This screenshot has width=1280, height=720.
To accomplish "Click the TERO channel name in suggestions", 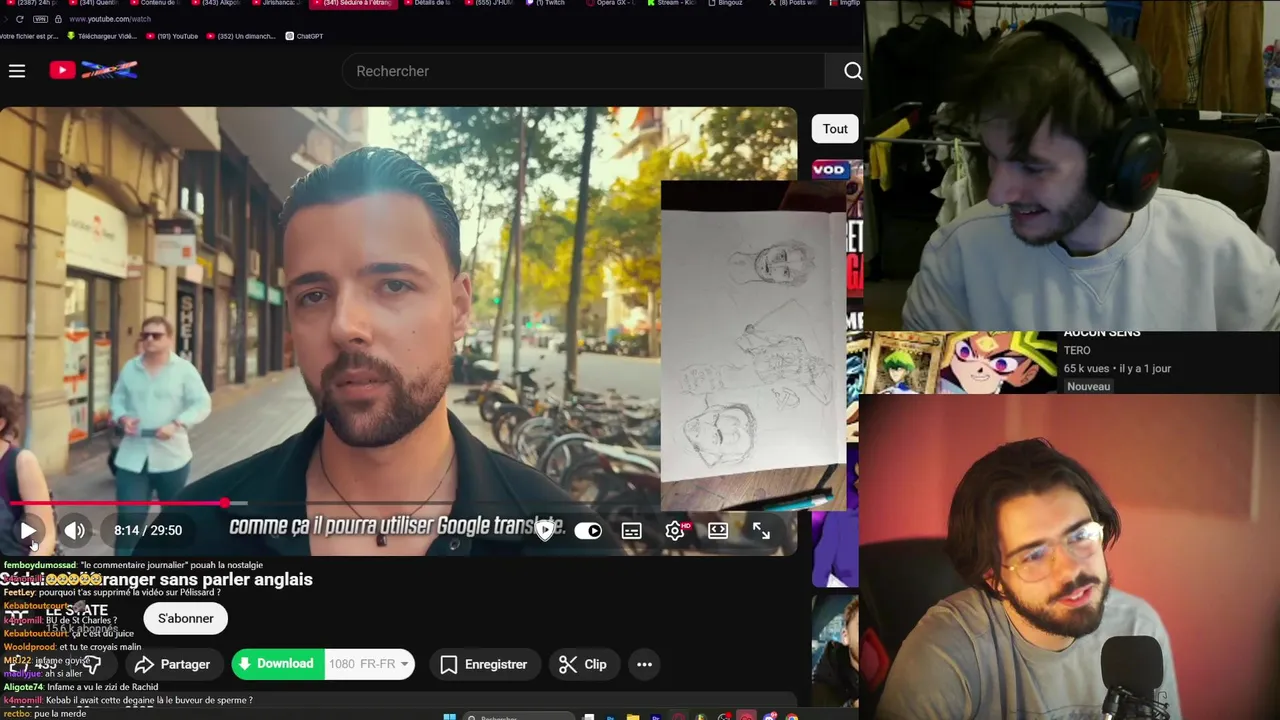I will (1077, 350).
